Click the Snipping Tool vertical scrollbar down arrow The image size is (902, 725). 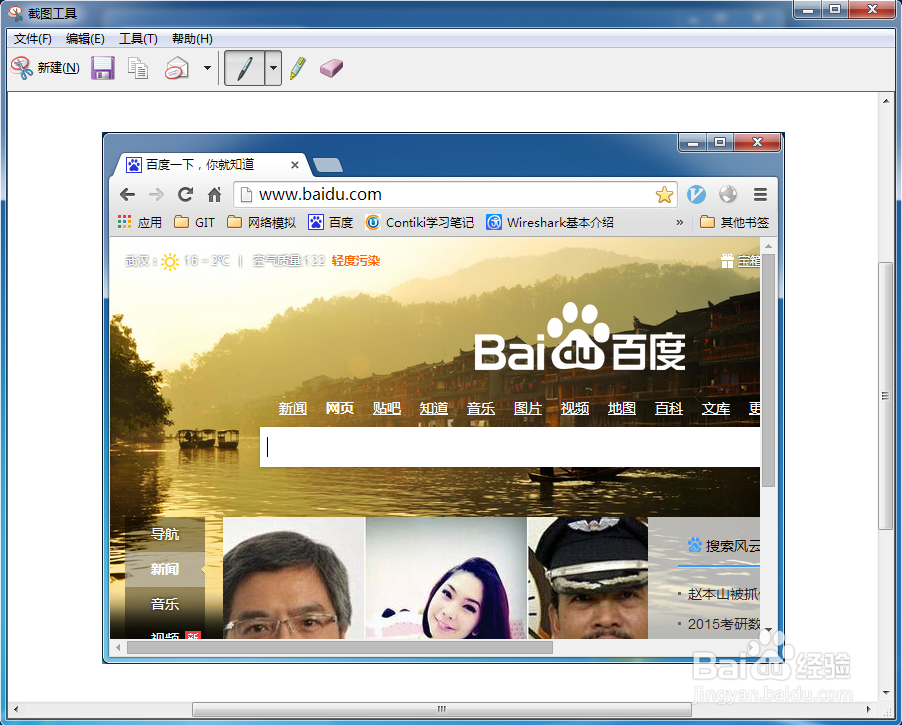(x=886, y=693)
